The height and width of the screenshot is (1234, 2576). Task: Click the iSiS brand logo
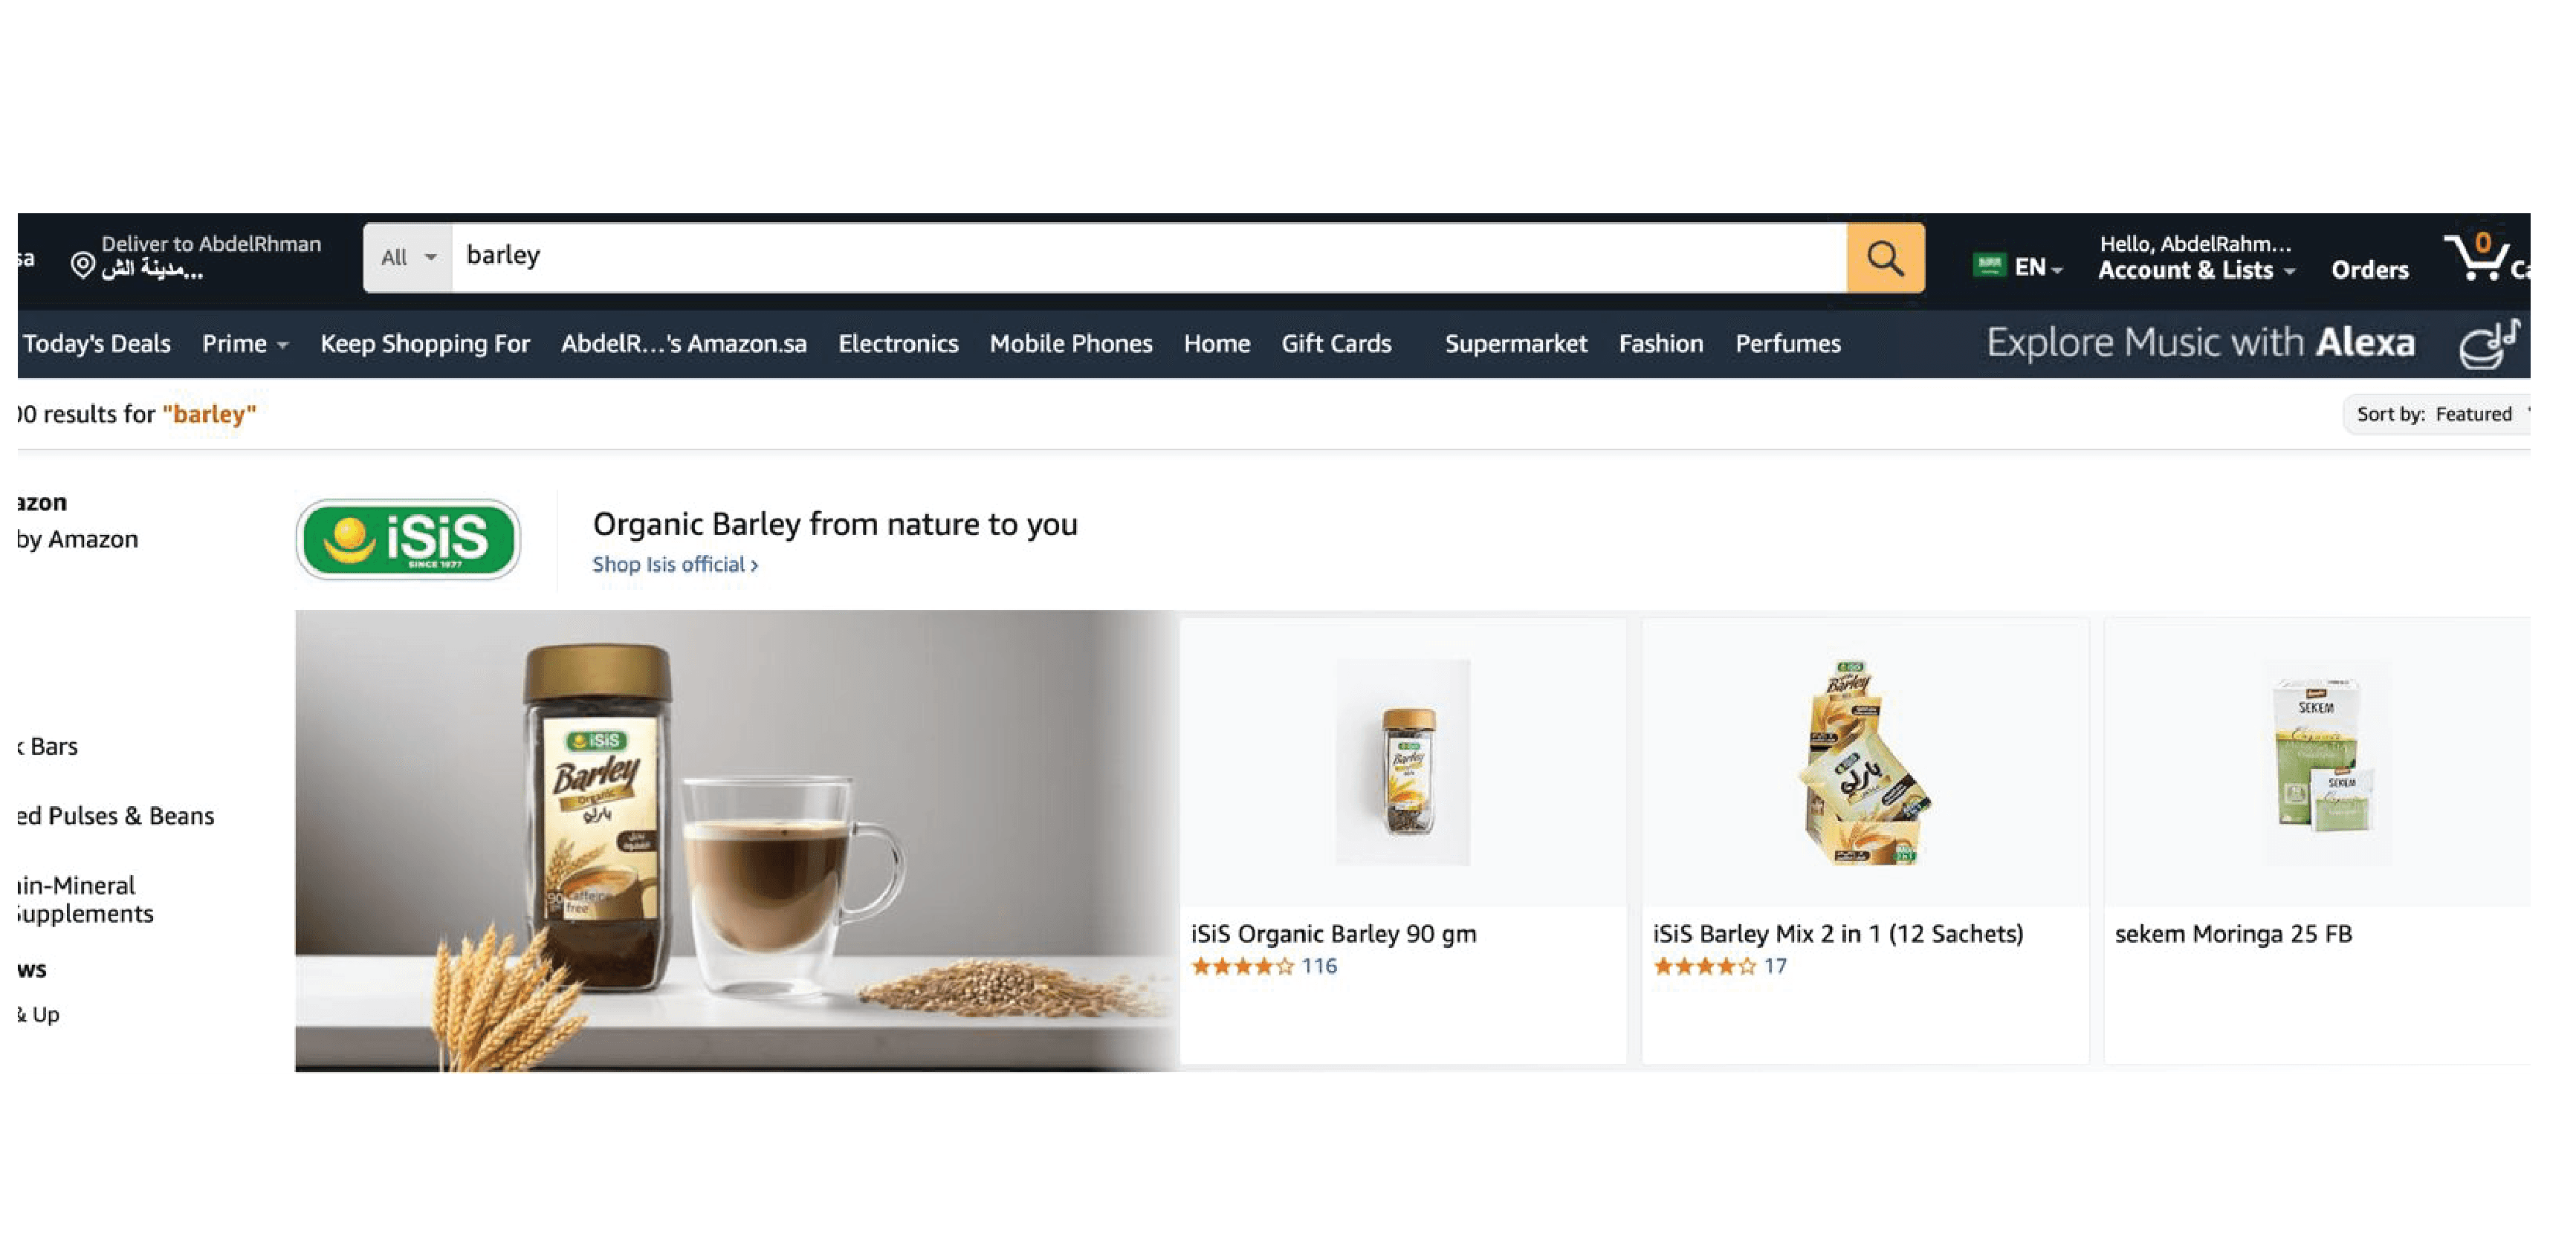(x=408, y=539)
